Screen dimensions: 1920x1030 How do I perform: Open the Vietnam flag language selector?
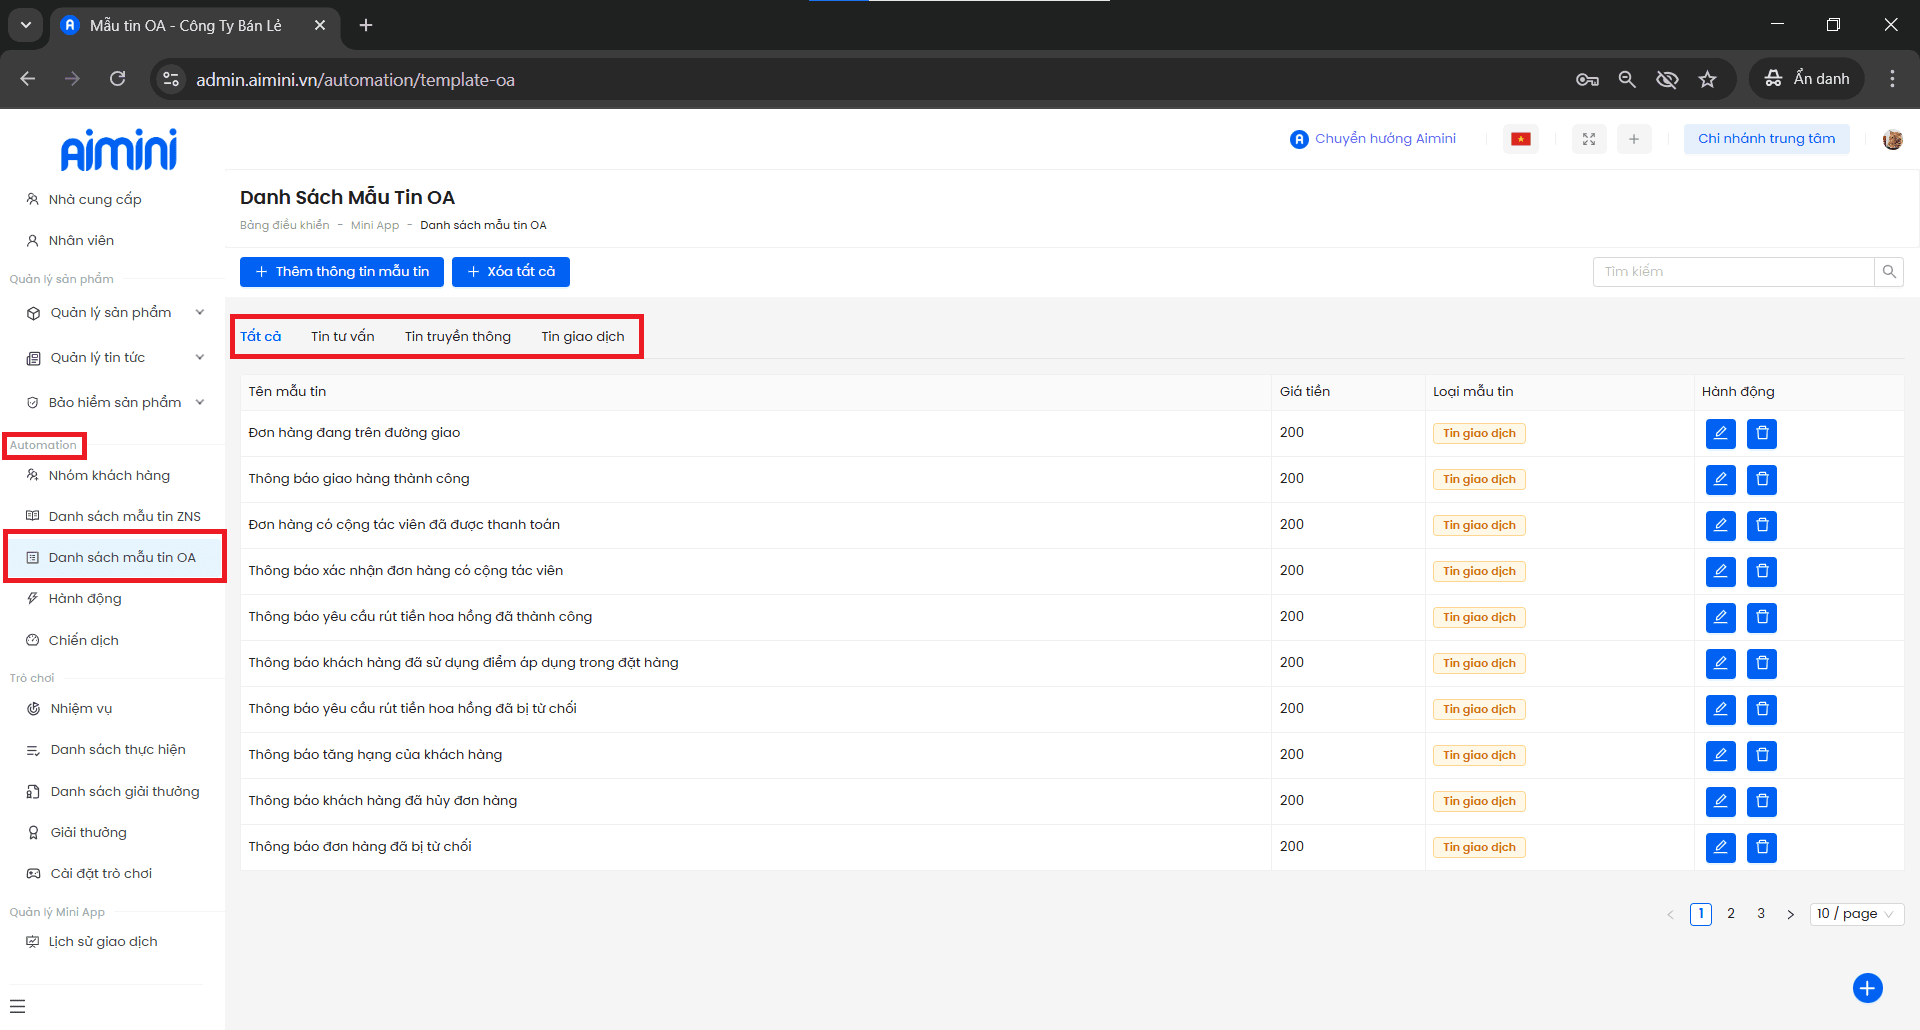[x=1521, y=139]
